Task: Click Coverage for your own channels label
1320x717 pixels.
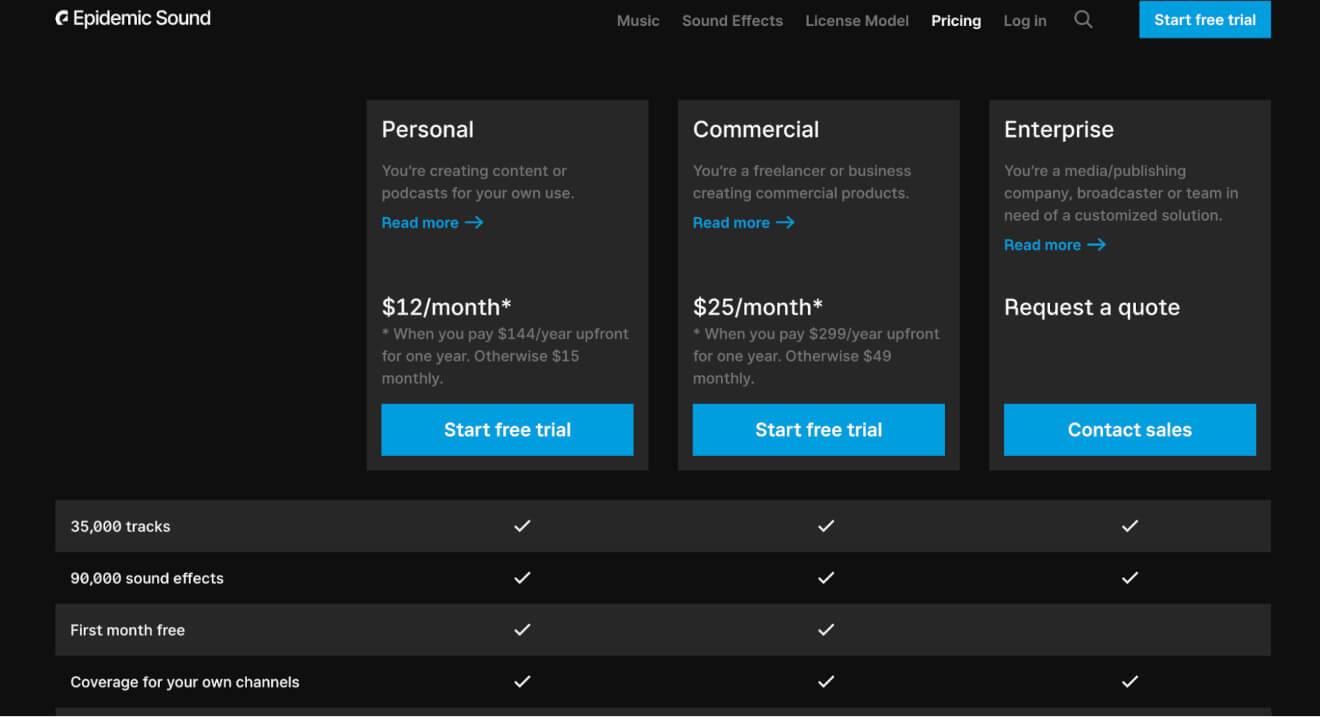Action: pos(185,682)
